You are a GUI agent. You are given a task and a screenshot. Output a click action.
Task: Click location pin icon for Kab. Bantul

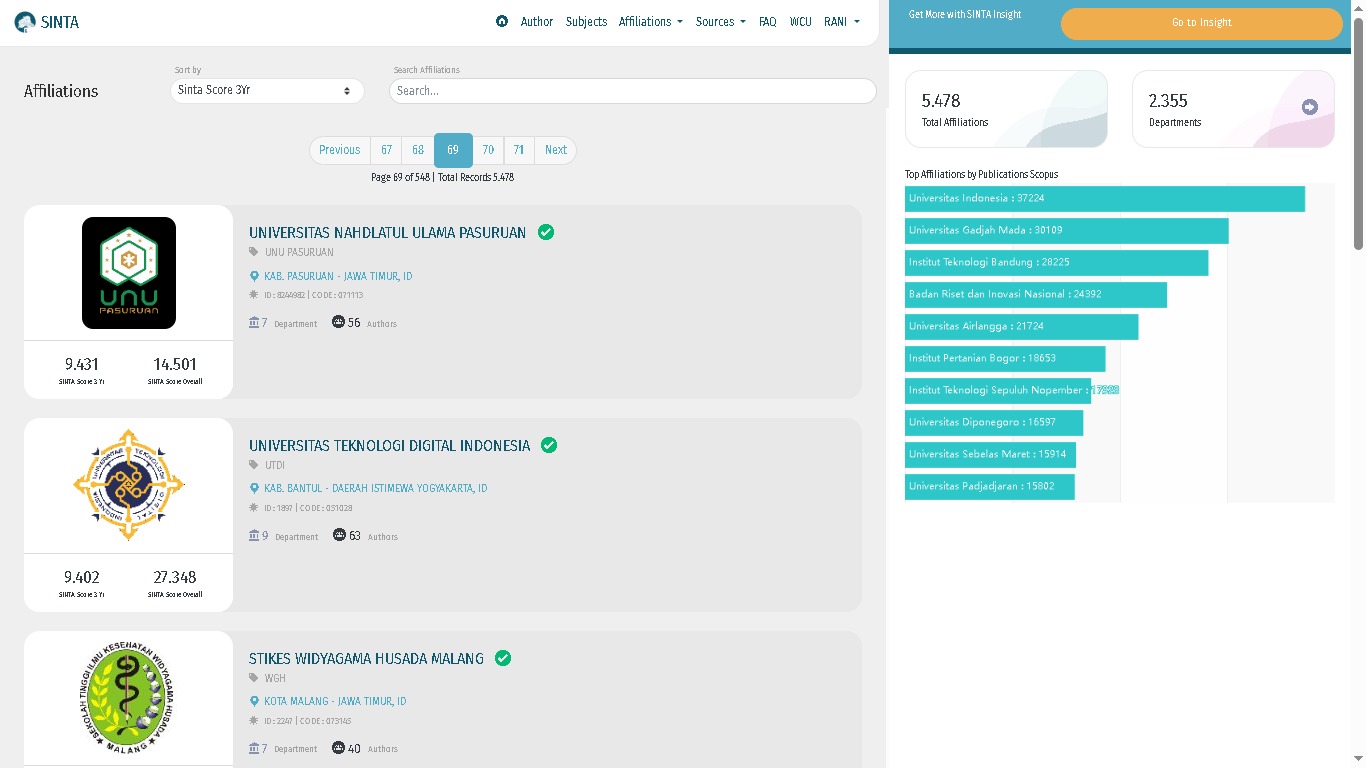(254, 489)
